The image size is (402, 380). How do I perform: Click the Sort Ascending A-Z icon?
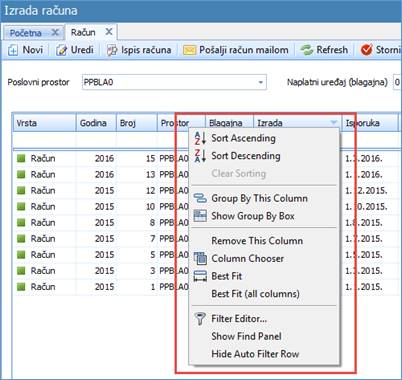click(x=200, y=138)
